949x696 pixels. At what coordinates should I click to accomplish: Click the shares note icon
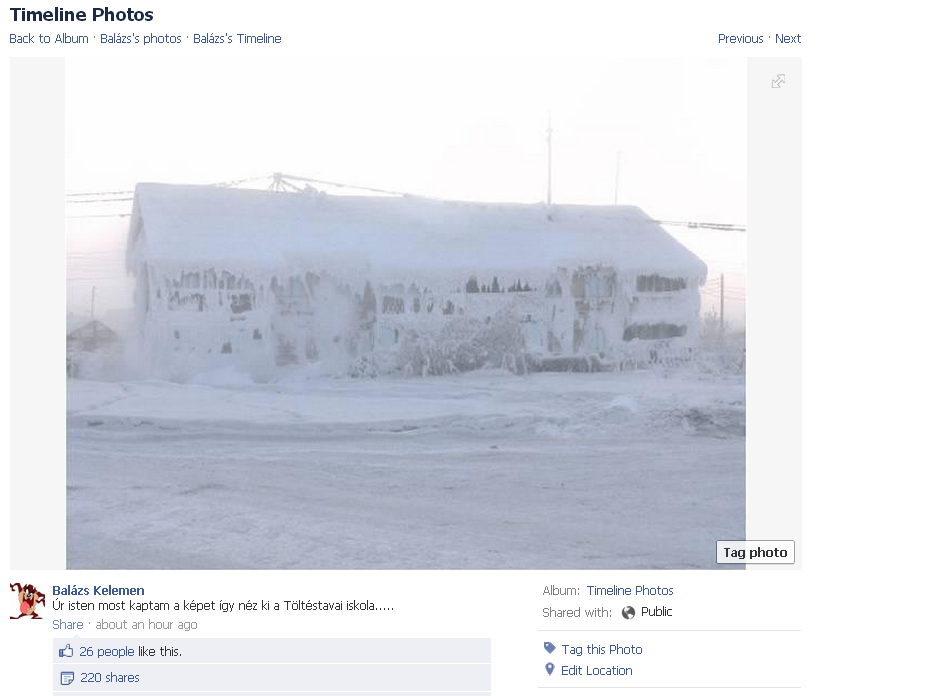[67, 678]
